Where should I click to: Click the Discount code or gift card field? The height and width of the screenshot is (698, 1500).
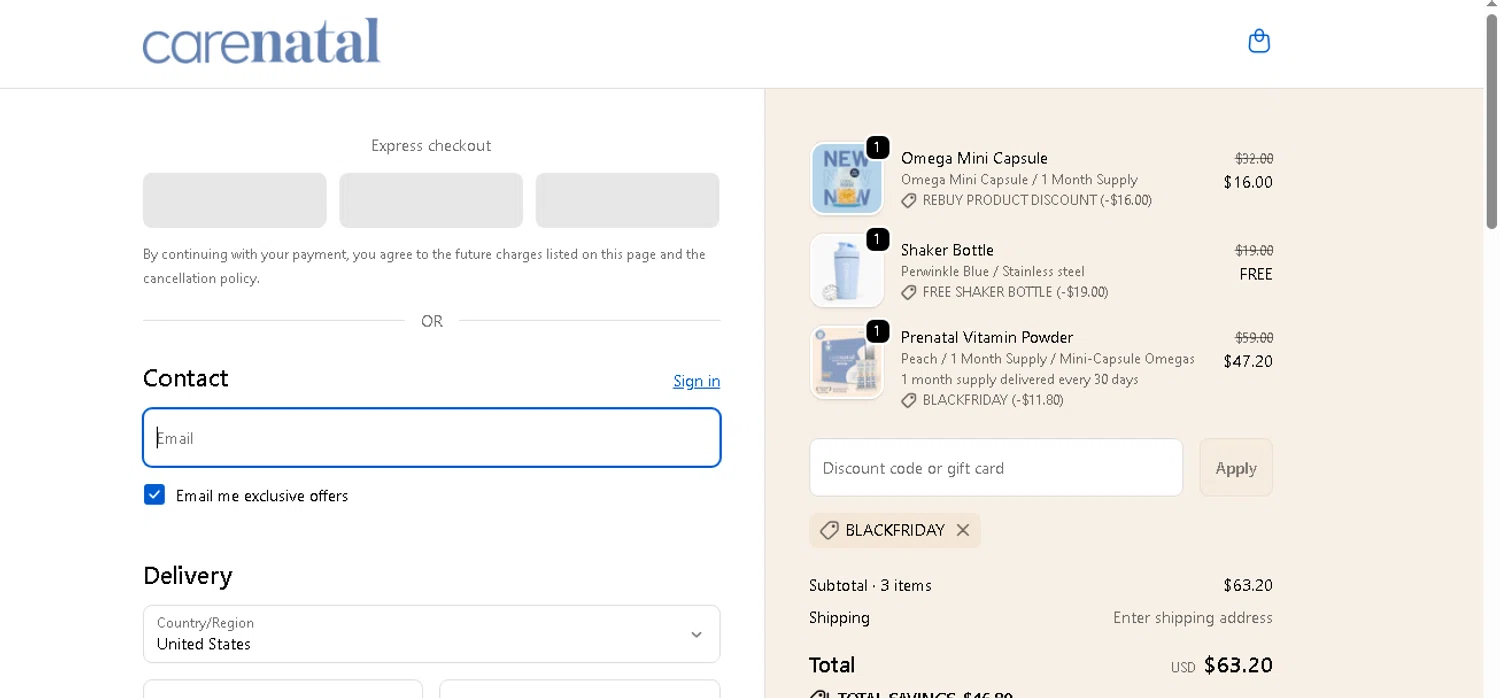[996, 468]
